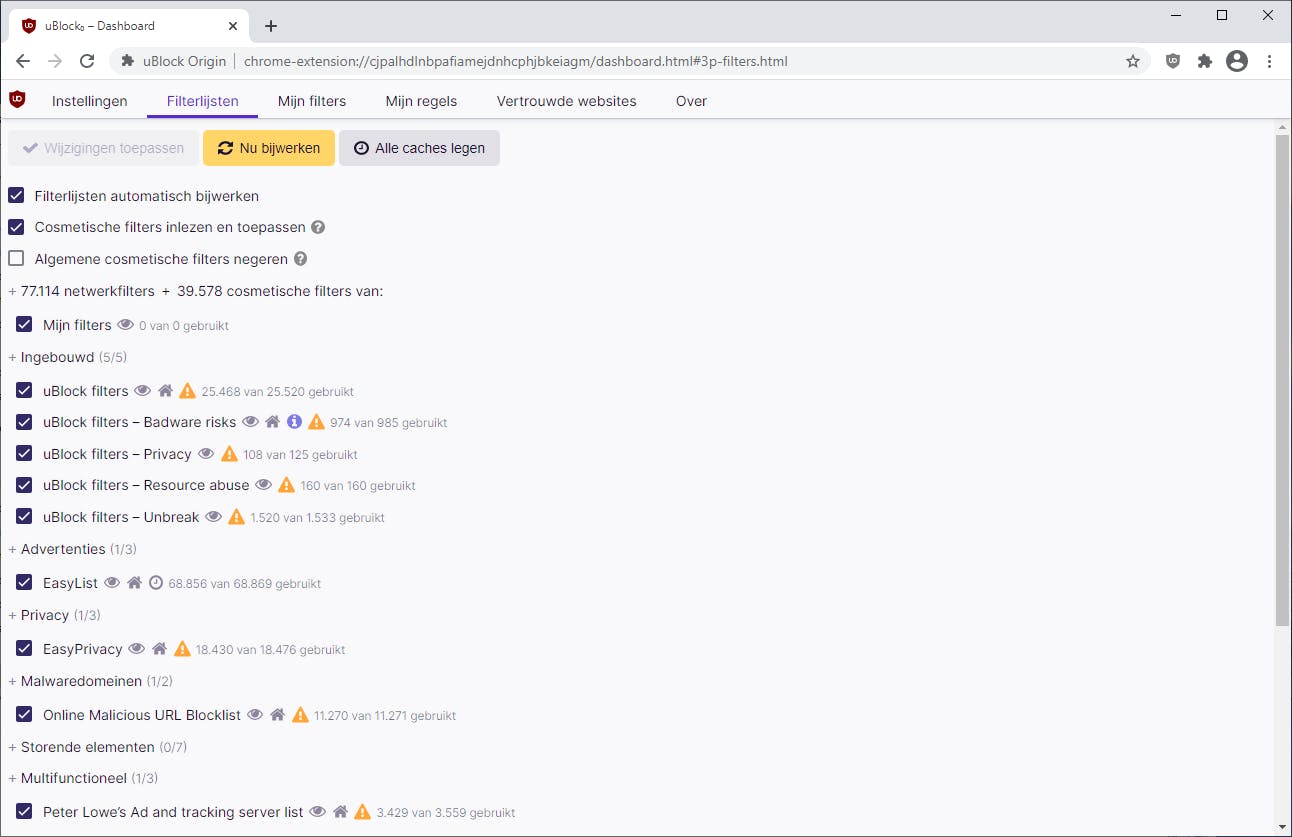Screen dimensions: 1292x837
Task: Open the uBlock Origin toolbar extension icon
Action: pos(1173,61)
